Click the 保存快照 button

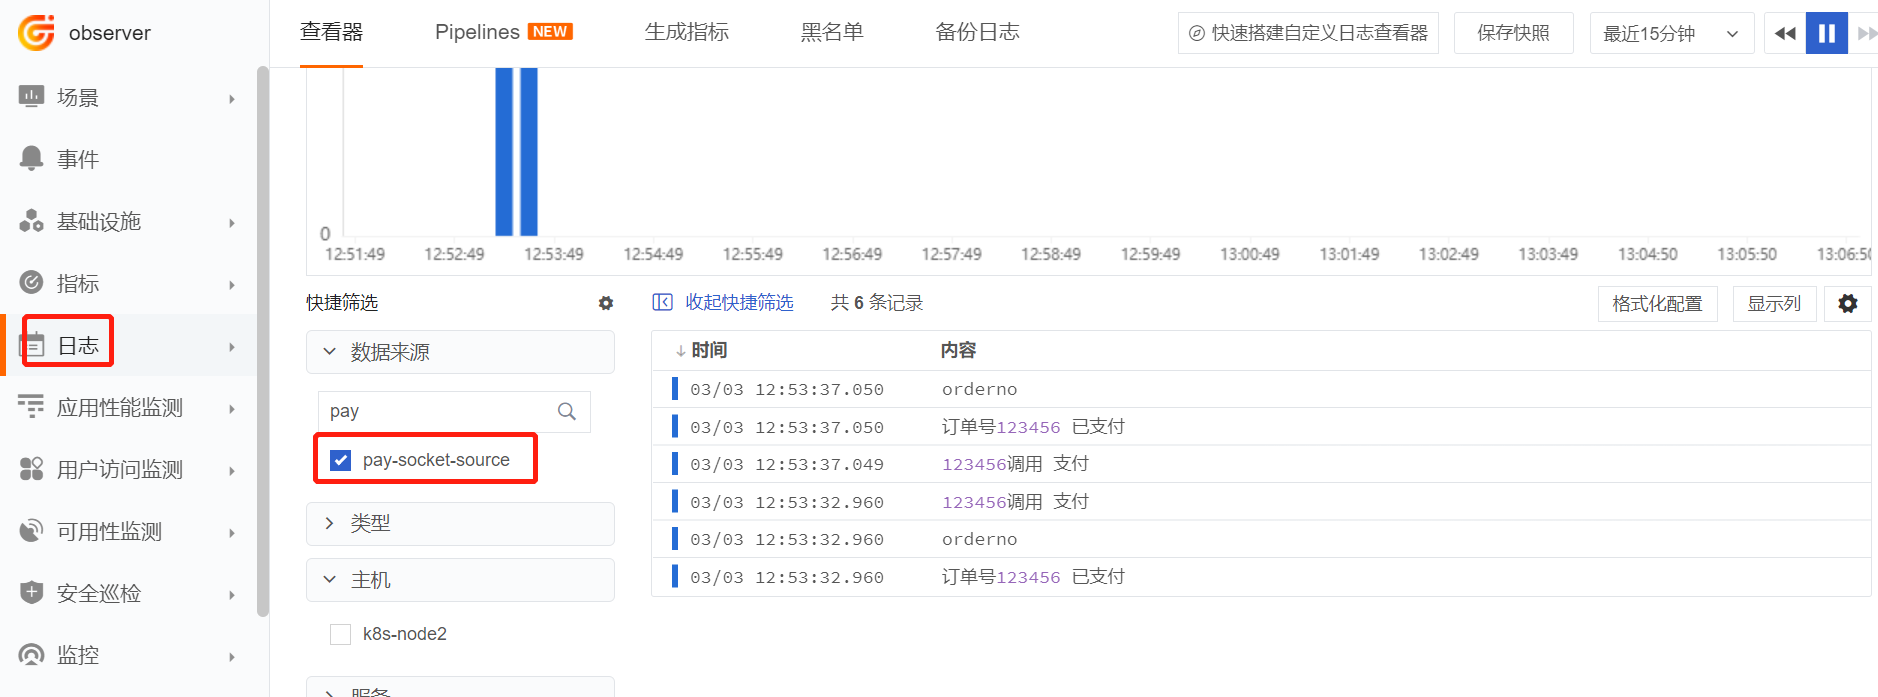pos(1513,33)
